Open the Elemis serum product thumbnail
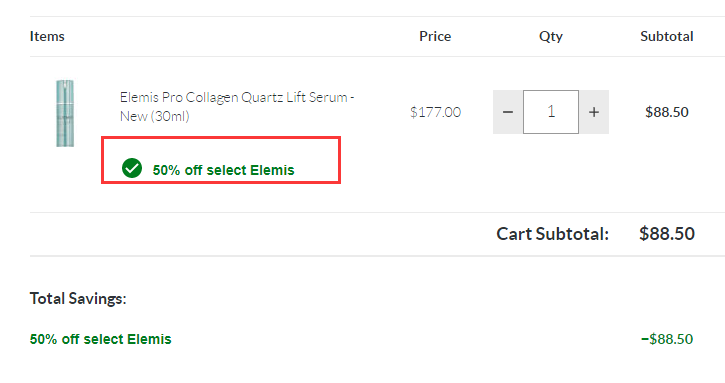 coord(65,113)
